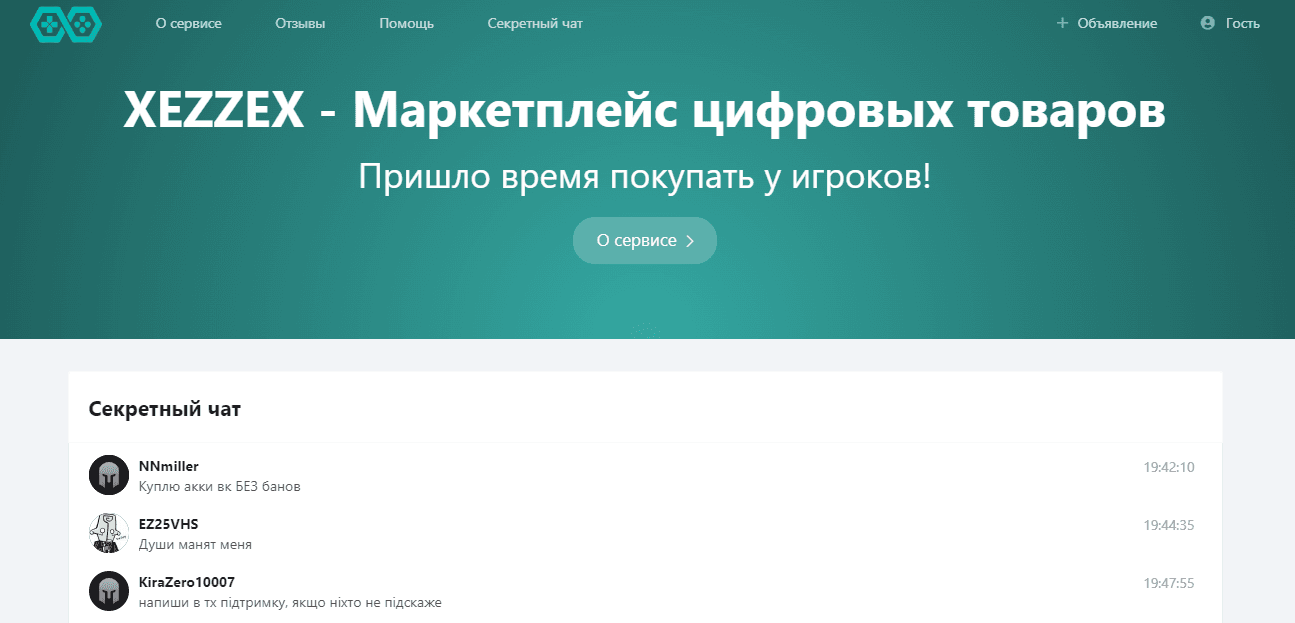Click message "Куплю акки вк БЕЗ банов"
Screen dimensions: 1295x623
[x=220, y=487]
